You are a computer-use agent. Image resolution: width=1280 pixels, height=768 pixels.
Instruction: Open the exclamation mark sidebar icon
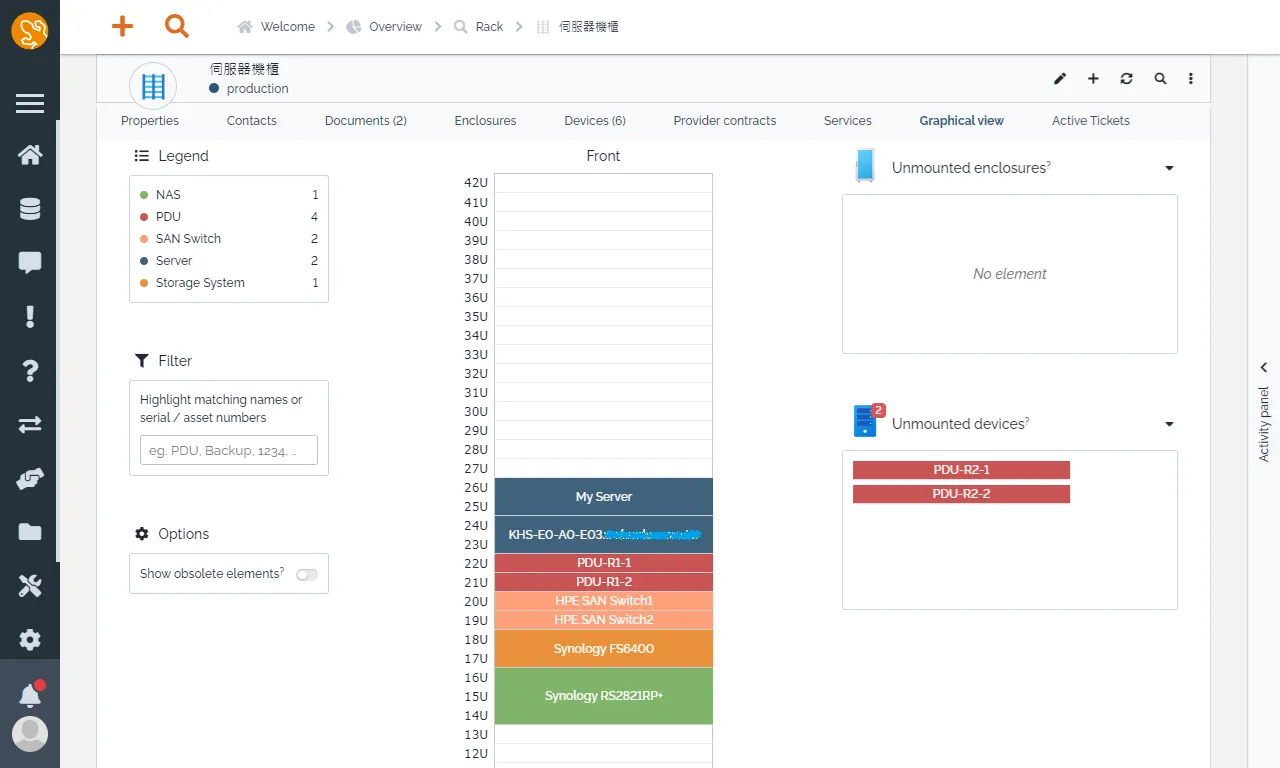tap(30, 317)
